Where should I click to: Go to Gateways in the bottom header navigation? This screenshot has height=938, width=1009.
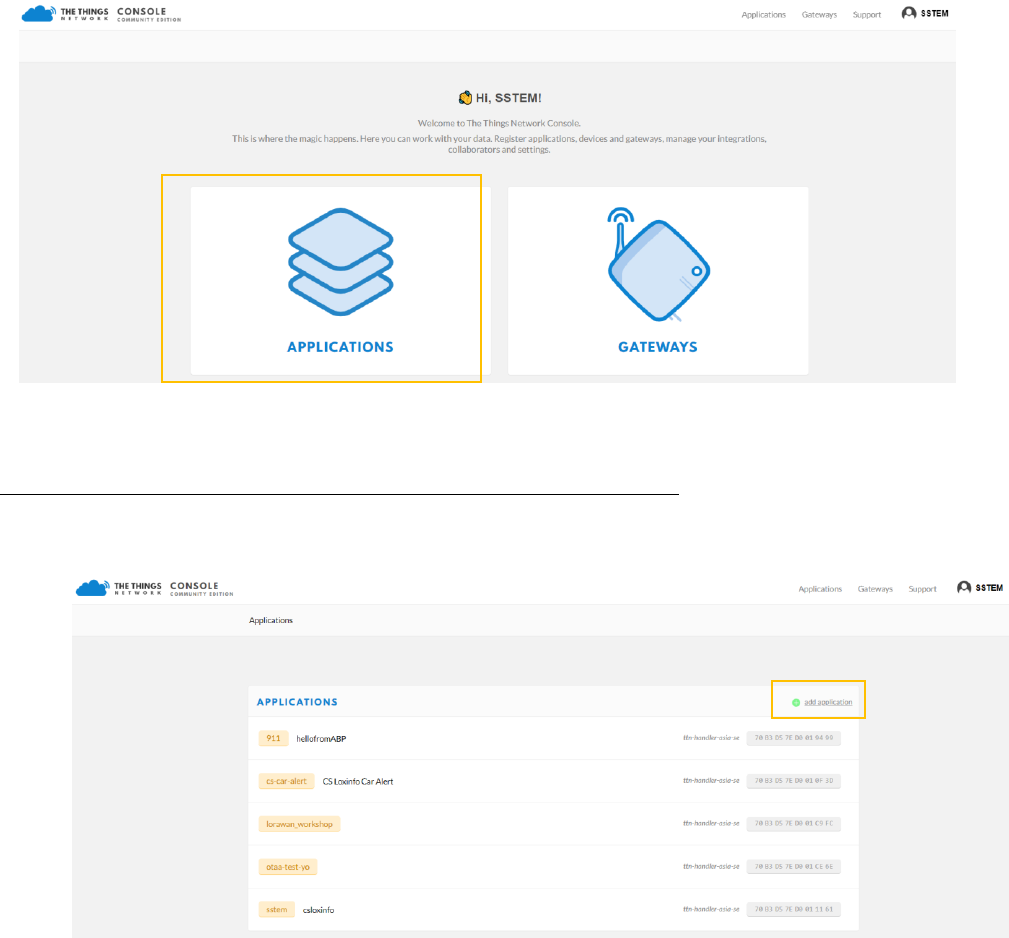(875, 589)
